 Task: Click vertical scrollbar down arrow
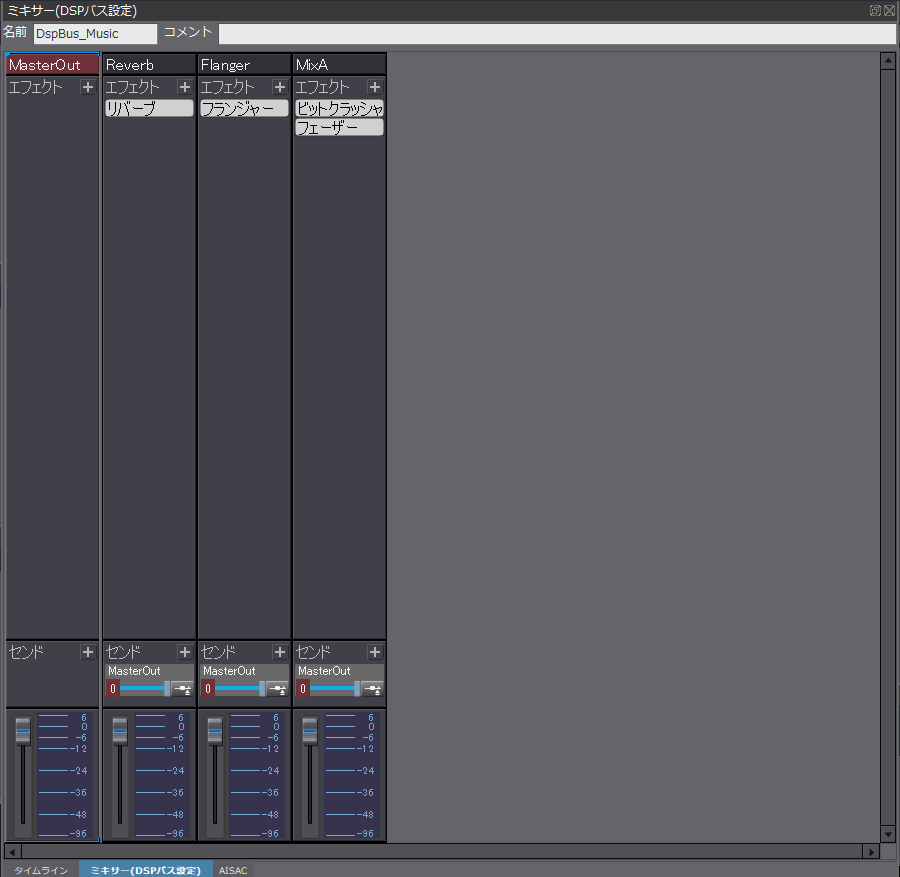click(888, 835)
